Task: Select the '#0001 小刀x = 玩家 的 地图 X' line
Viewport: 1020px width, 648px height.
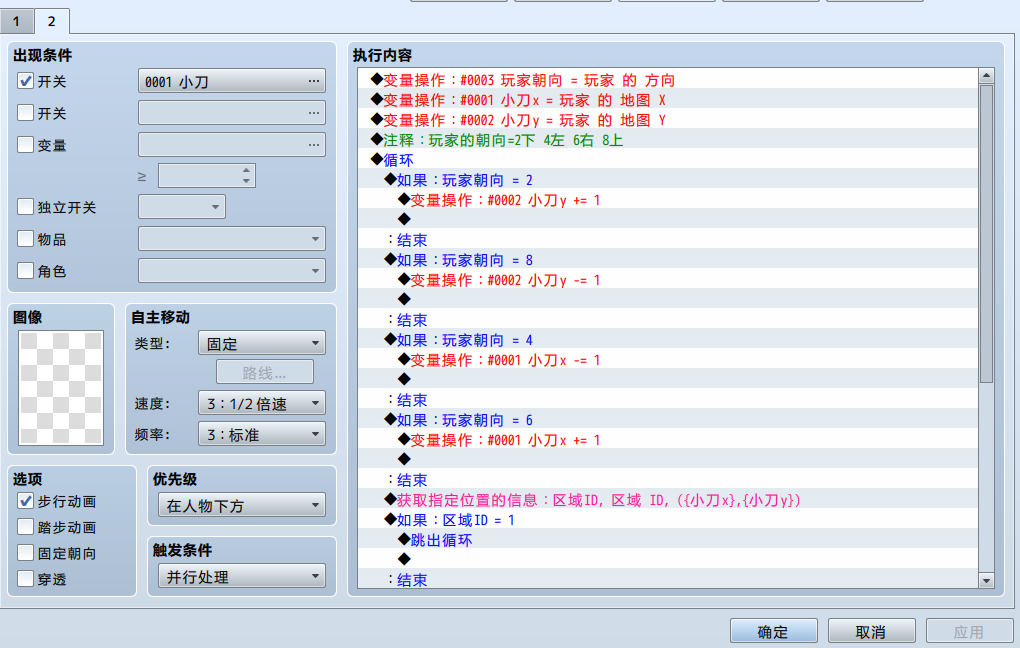Action: point(667,100)
